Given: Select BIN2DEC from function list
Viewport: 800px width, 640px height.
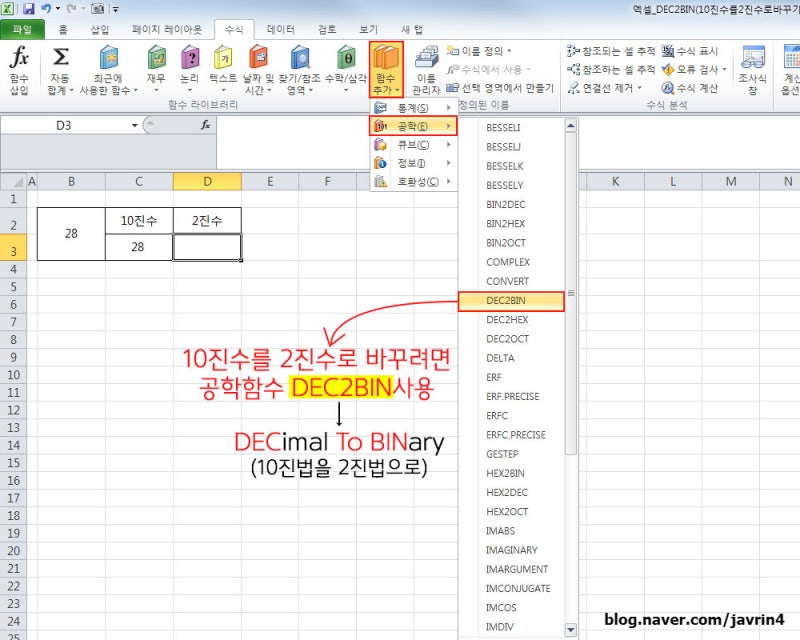Looking at the screenshot, I should pos(511,205).
